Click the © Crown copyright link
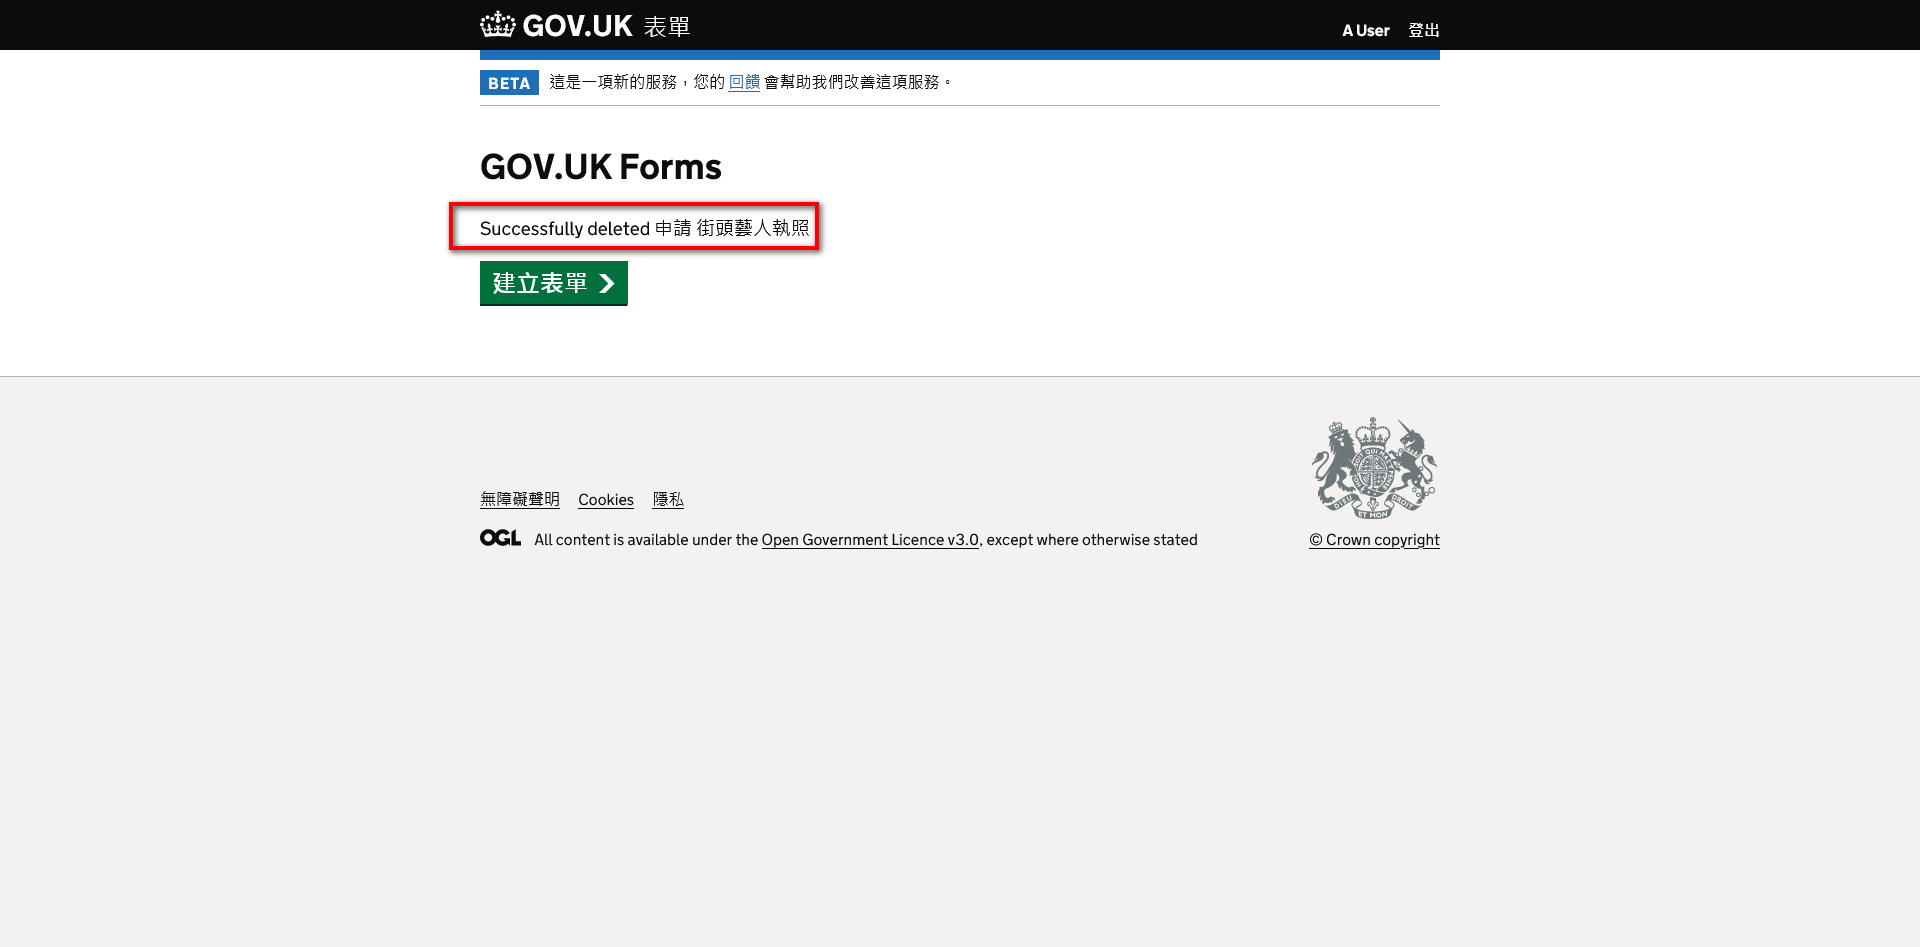Image resolution: width=1920 pixels, height=947 pixels. click(1374, 540)
